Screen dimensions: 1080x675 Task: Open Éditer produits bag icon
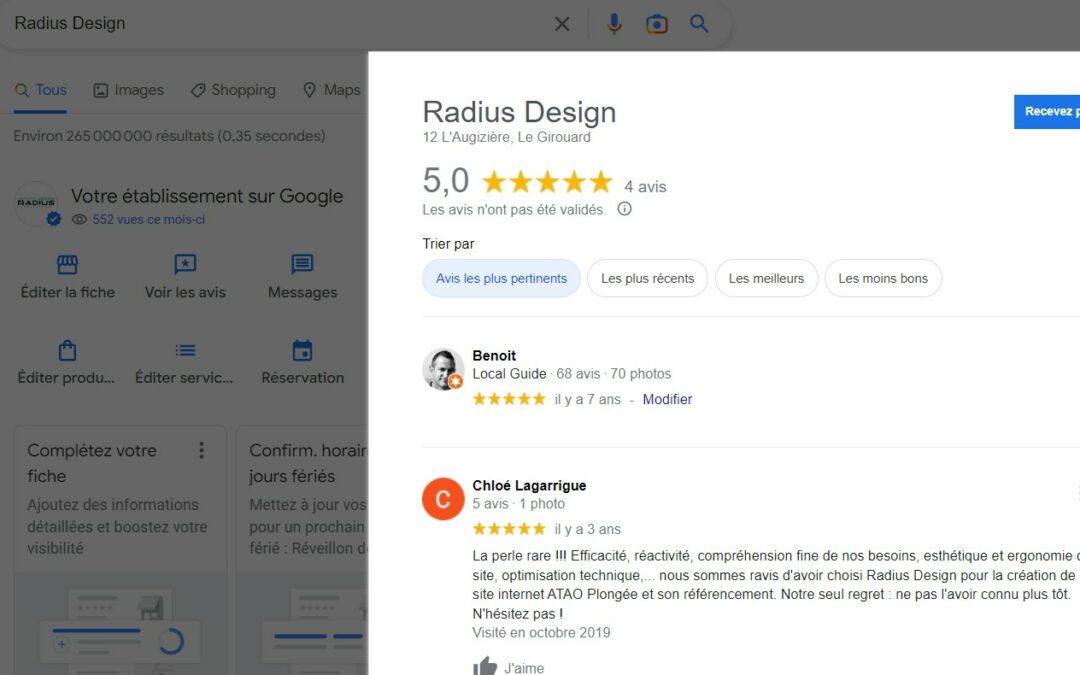pos(68,351)
